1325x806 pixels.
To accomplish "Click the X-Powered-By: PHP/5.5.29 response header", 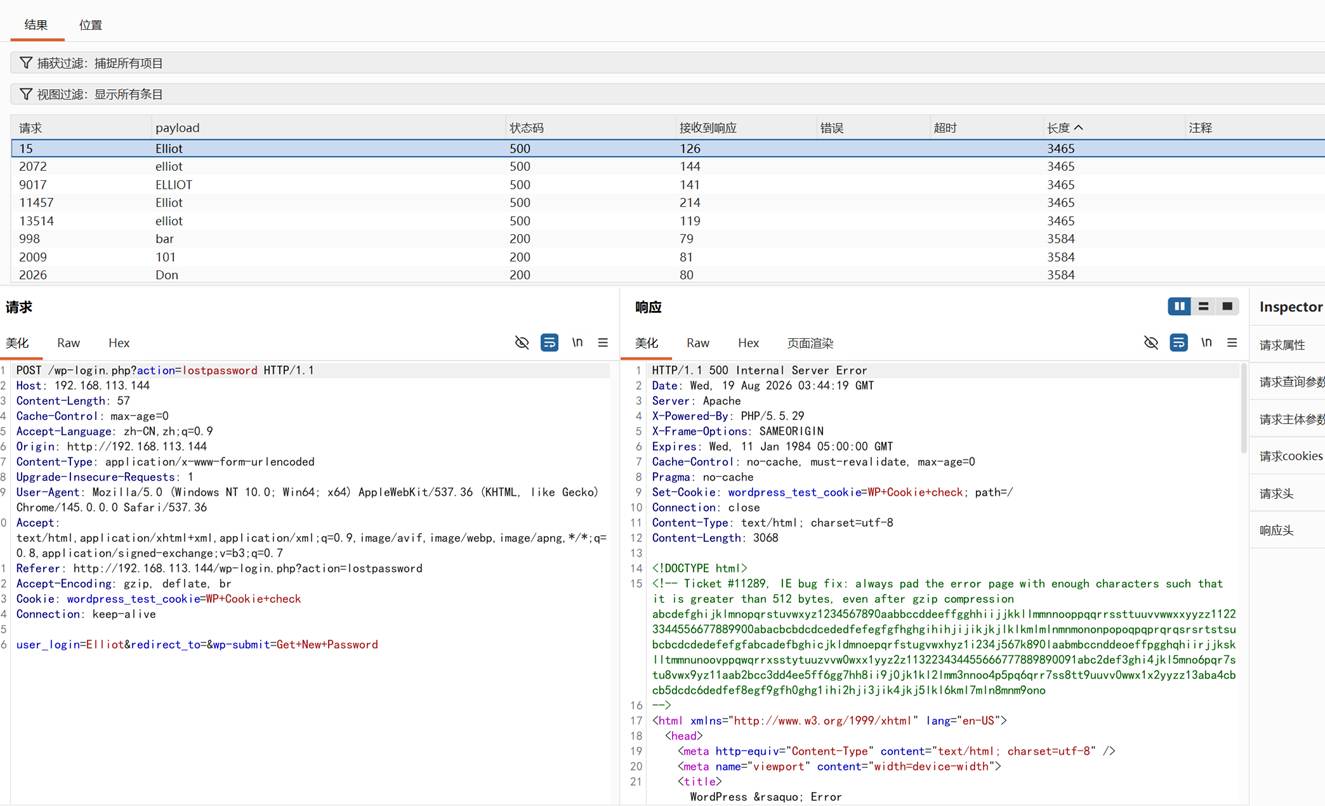I will click(728, 416).
